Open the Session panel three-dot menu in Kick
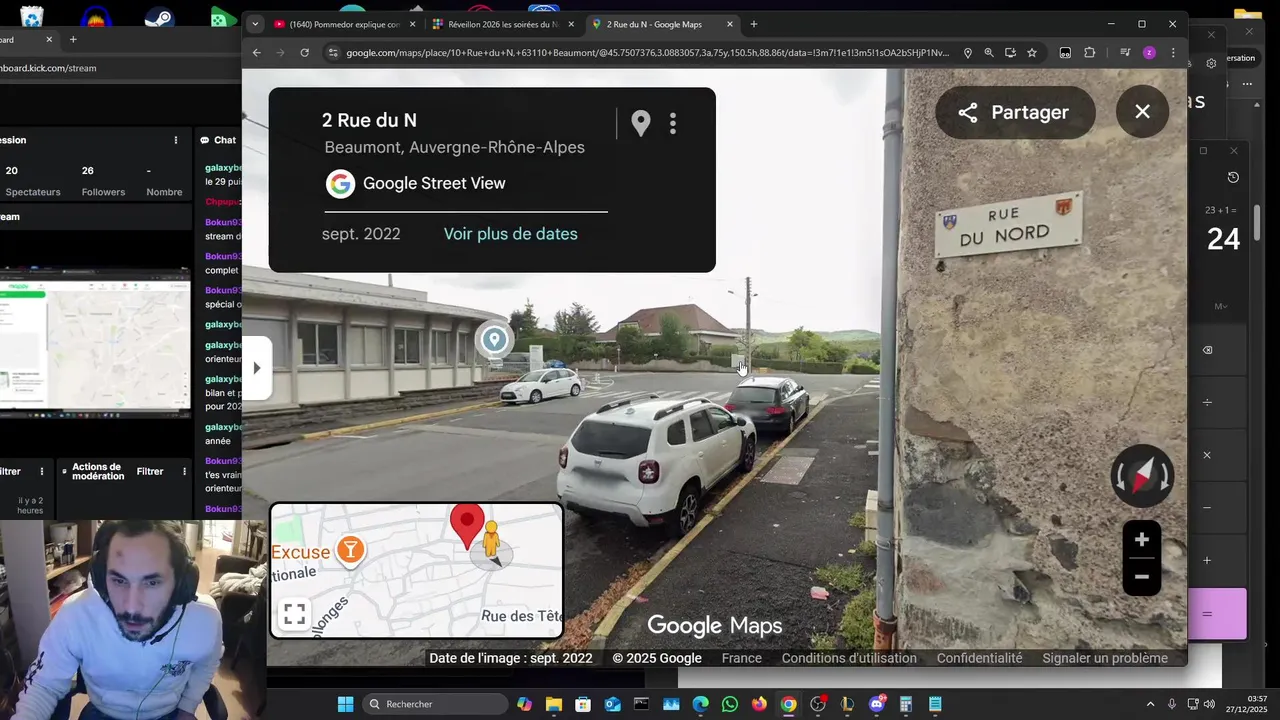 (176, 140)
